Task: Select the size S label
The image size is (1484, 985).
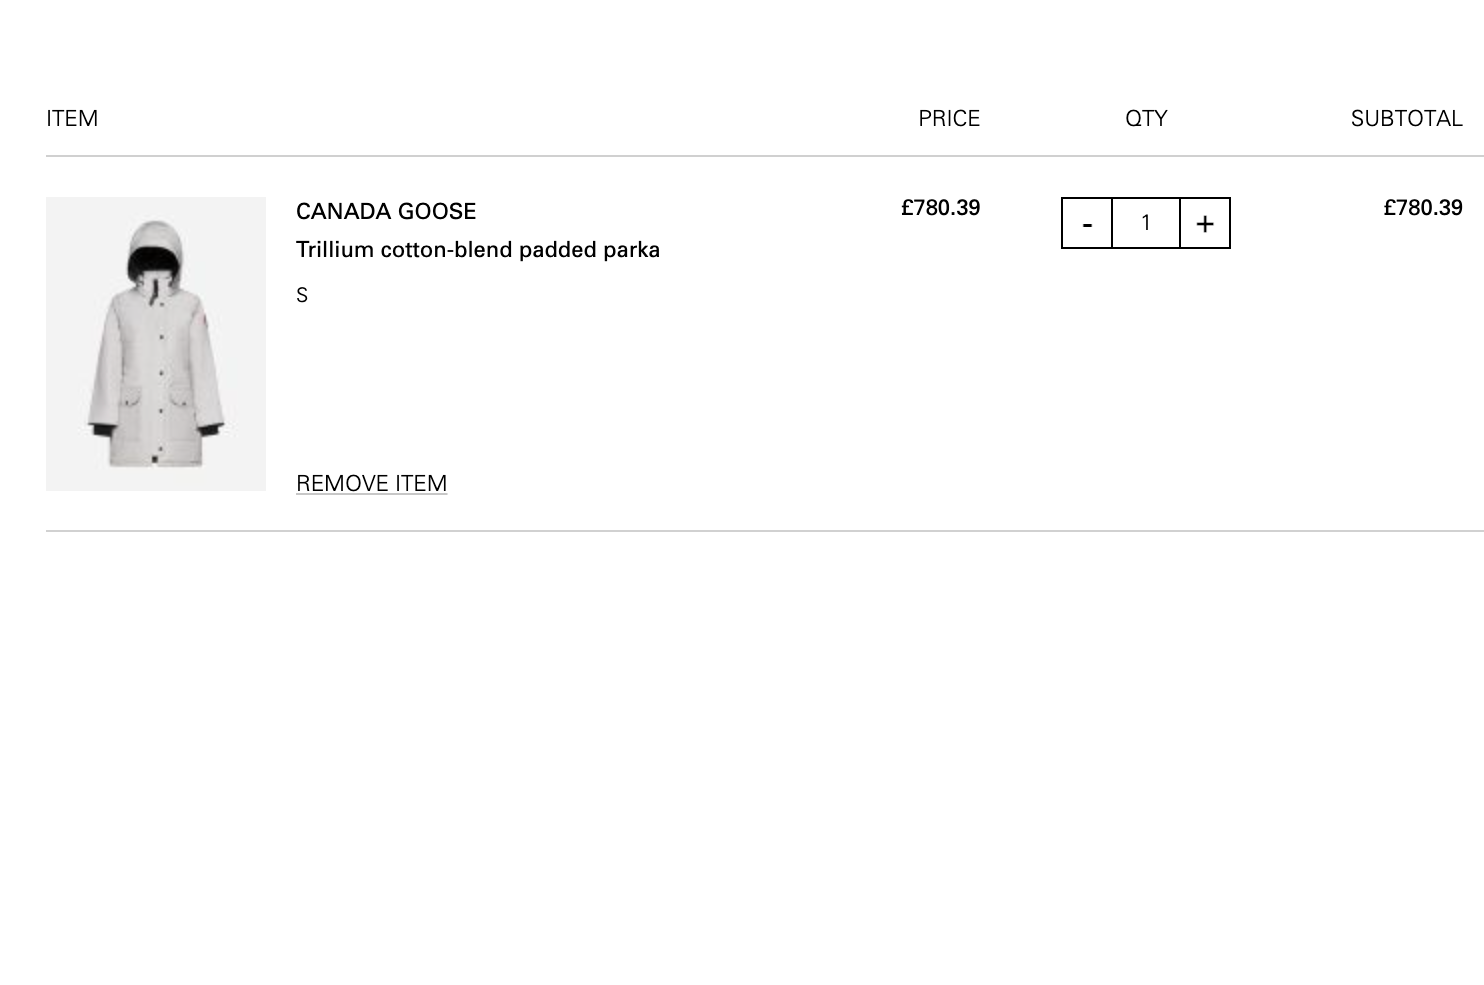Action: (302, 295)
